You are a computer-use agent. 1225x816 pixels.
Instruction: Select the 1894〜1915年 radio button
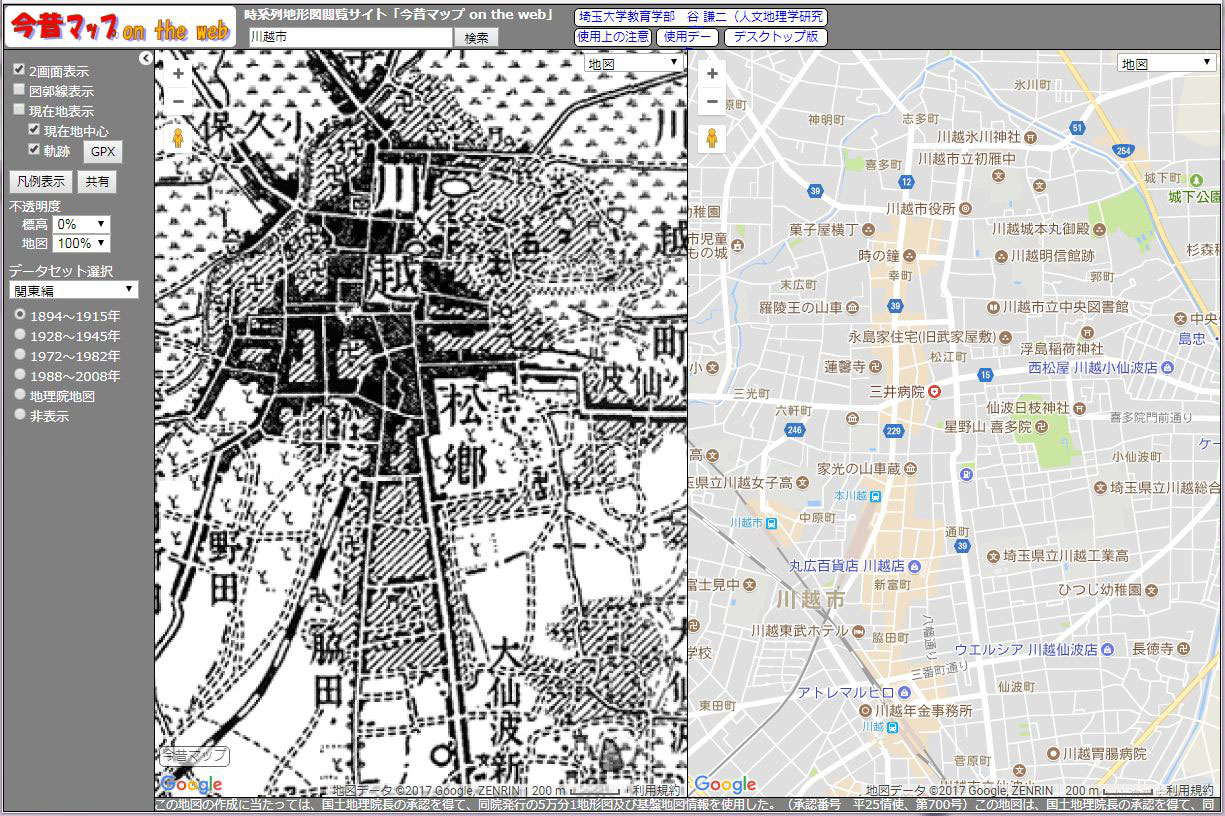coord(19,315)
